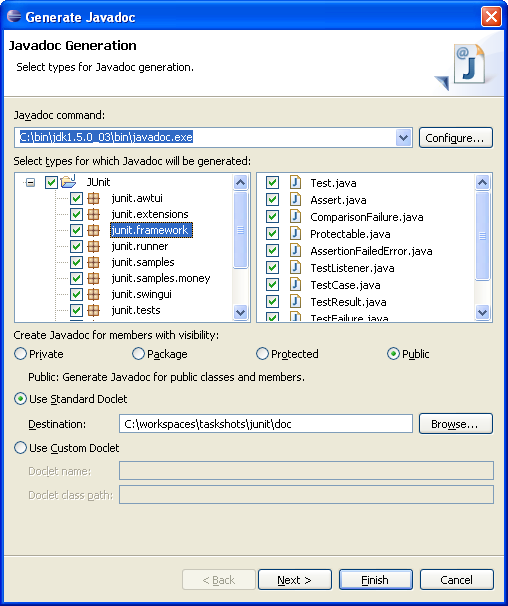
Task: Uncheck the Test.java checkbox
Action: [273, 182]
